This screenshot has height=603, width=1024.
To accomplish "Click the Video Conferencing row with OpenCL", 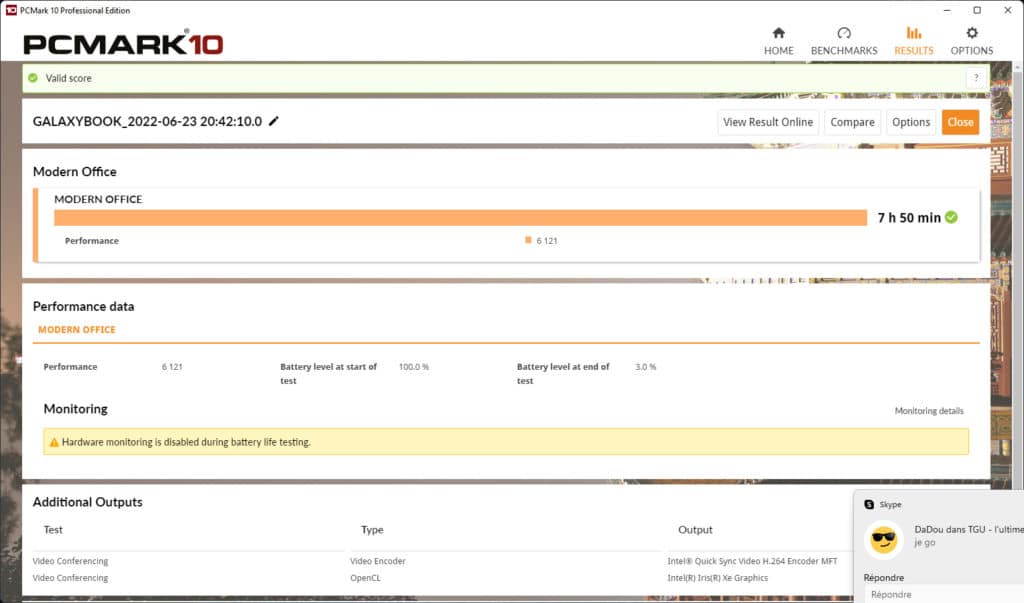I will coord(70,578).
